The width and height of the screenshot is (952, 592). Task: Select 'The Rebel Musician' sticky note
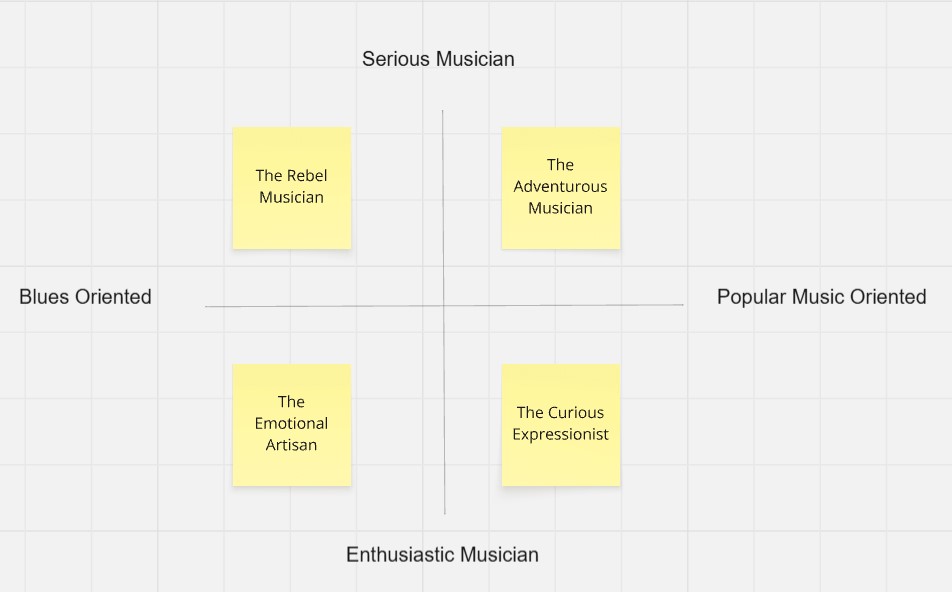[291, 188]
